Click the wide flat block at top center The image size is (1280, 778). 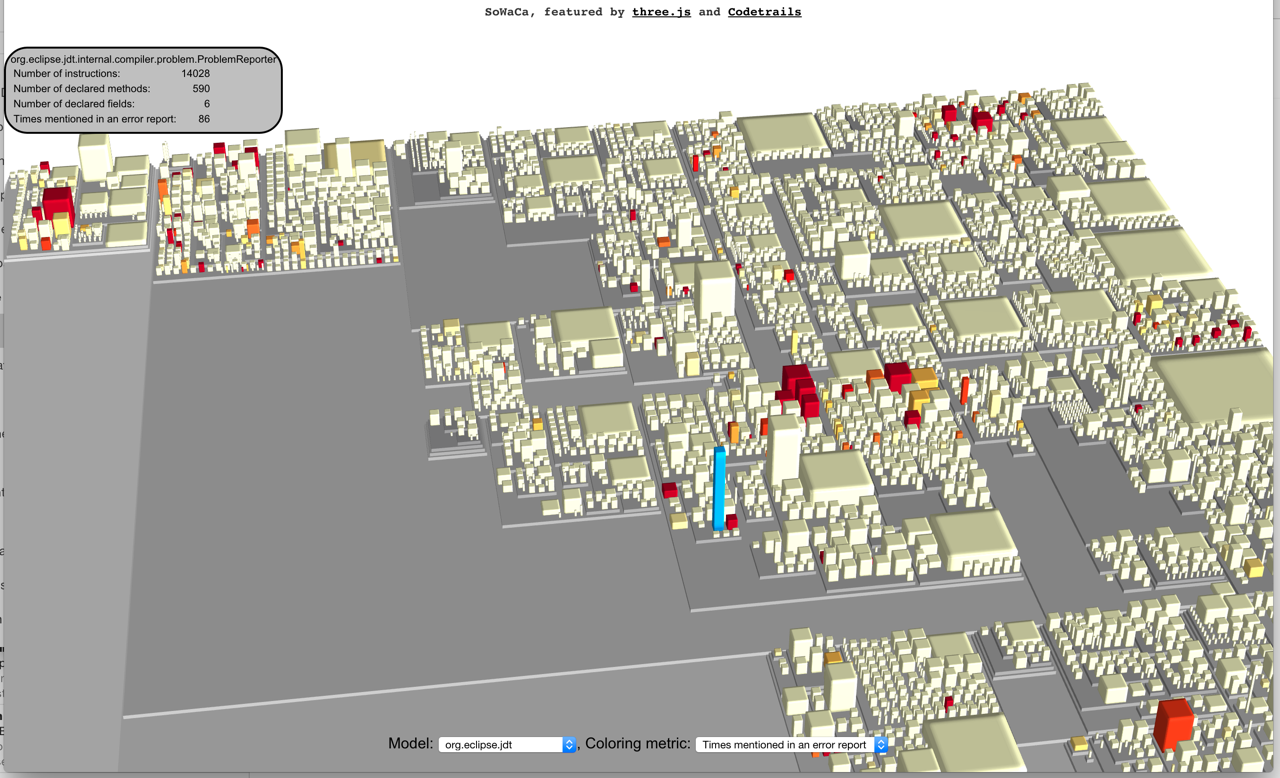[782, 133]
